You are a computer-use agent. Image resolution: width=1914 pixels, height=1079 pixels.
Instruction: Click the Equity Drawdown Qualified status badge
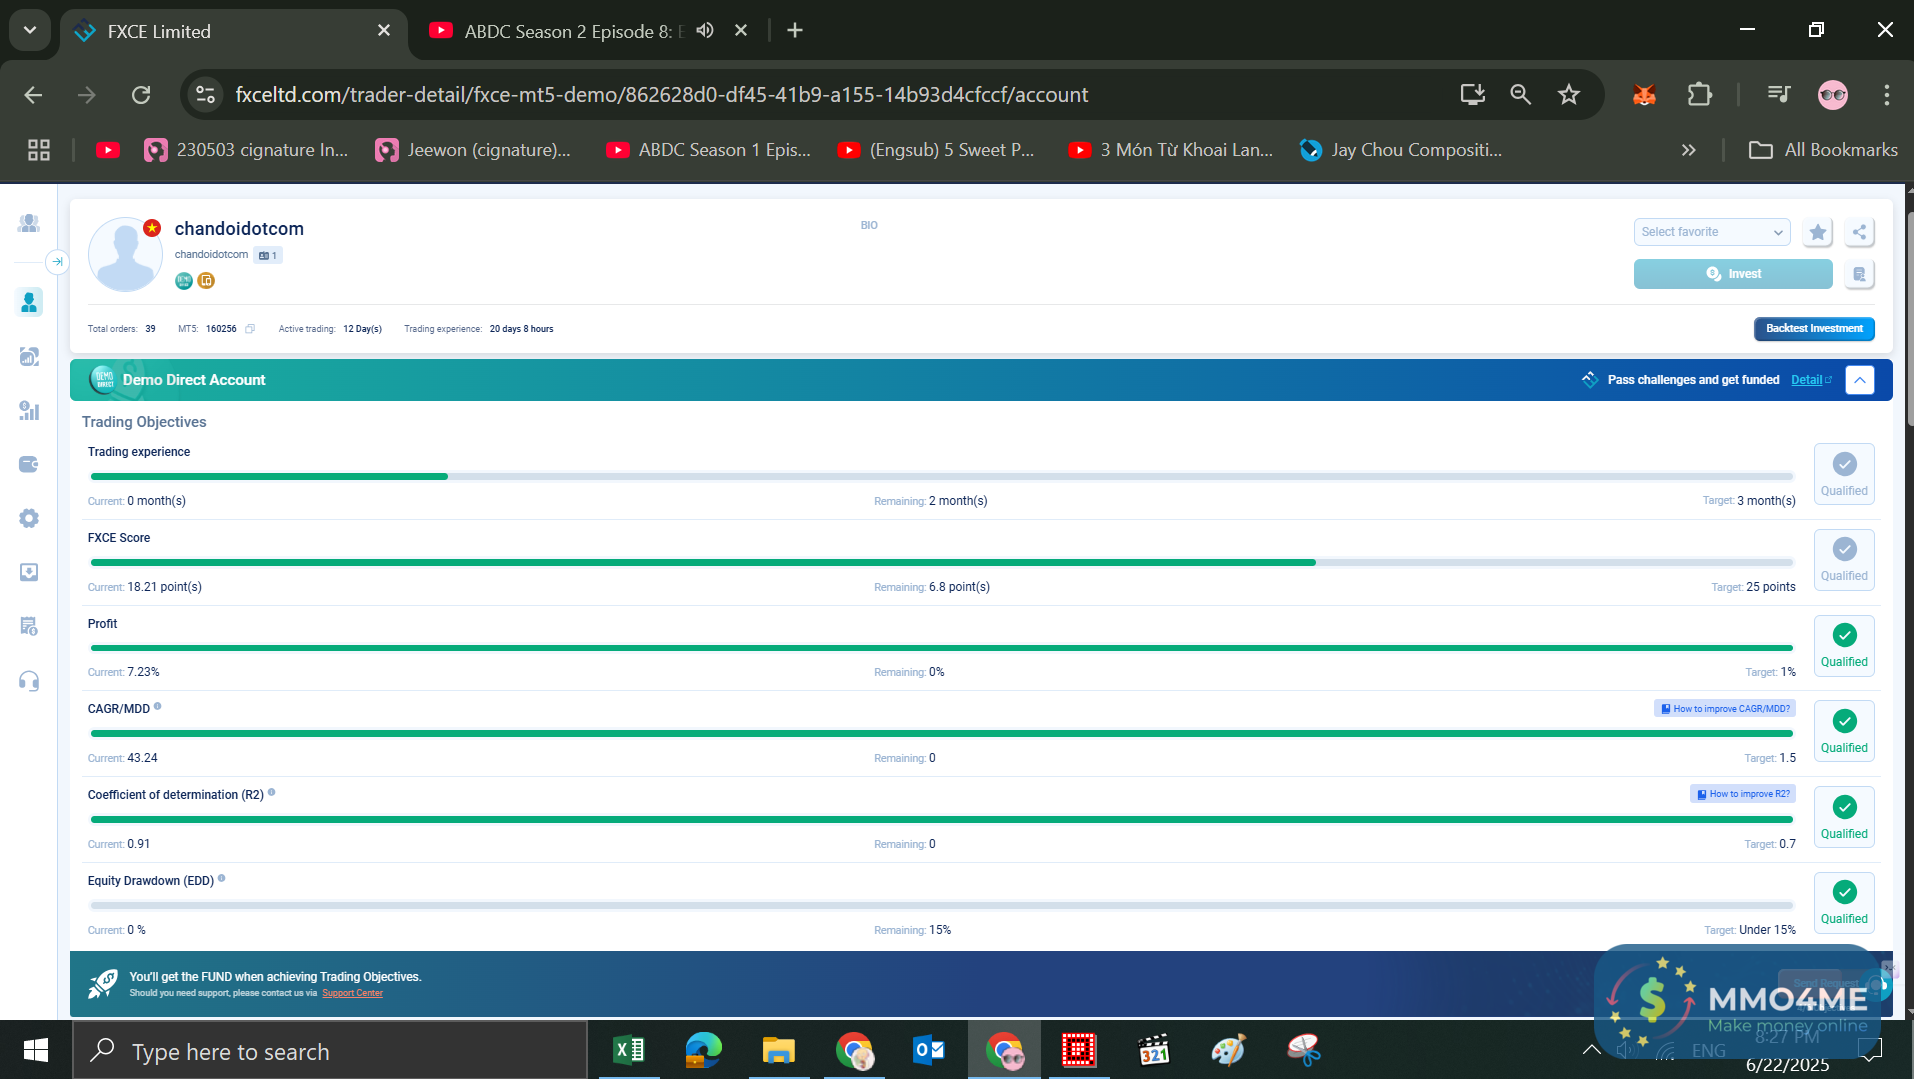click(x=1844, y=902)
